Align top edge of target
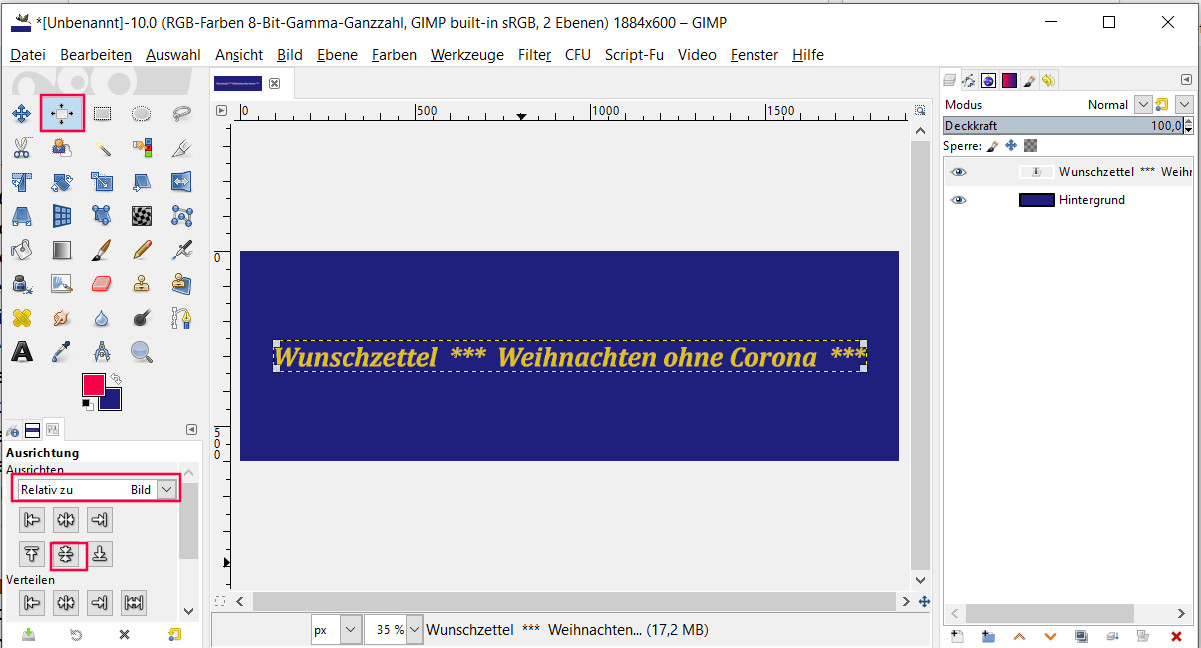The width and height of the screenshot is (1201, 648). 33,554
